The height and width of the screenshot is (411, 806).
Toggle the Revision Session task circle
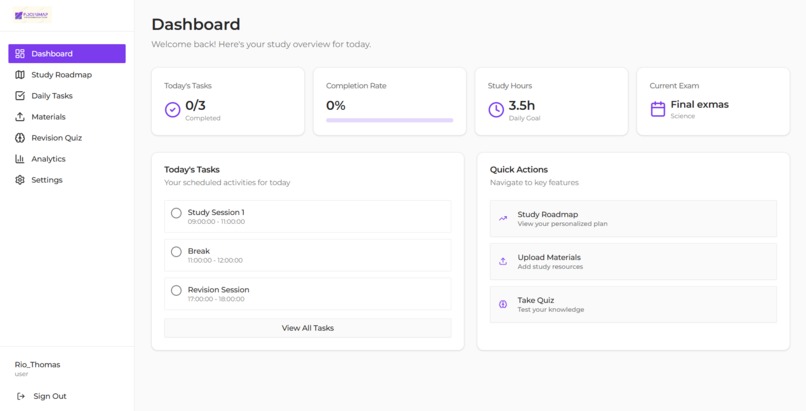pyautogui.click(x=176, y=290)
